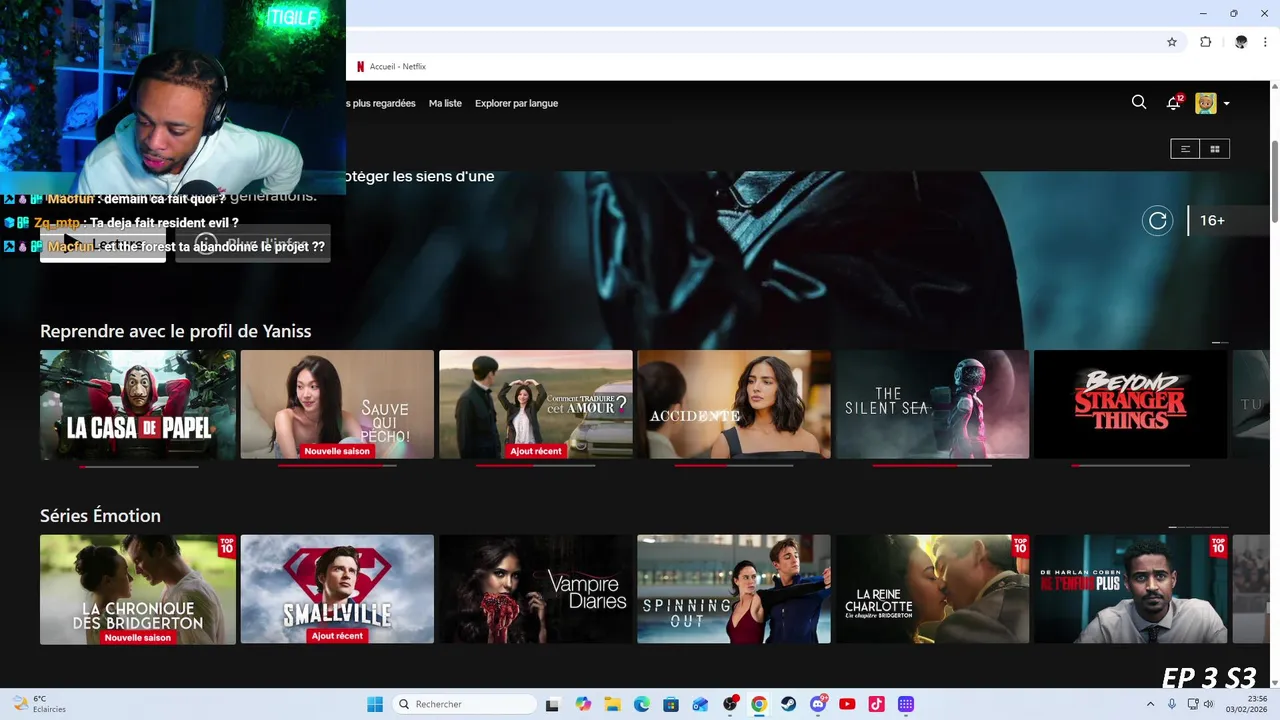
Task: Open TikTok app from taskbar
Action: coord(876,704)
